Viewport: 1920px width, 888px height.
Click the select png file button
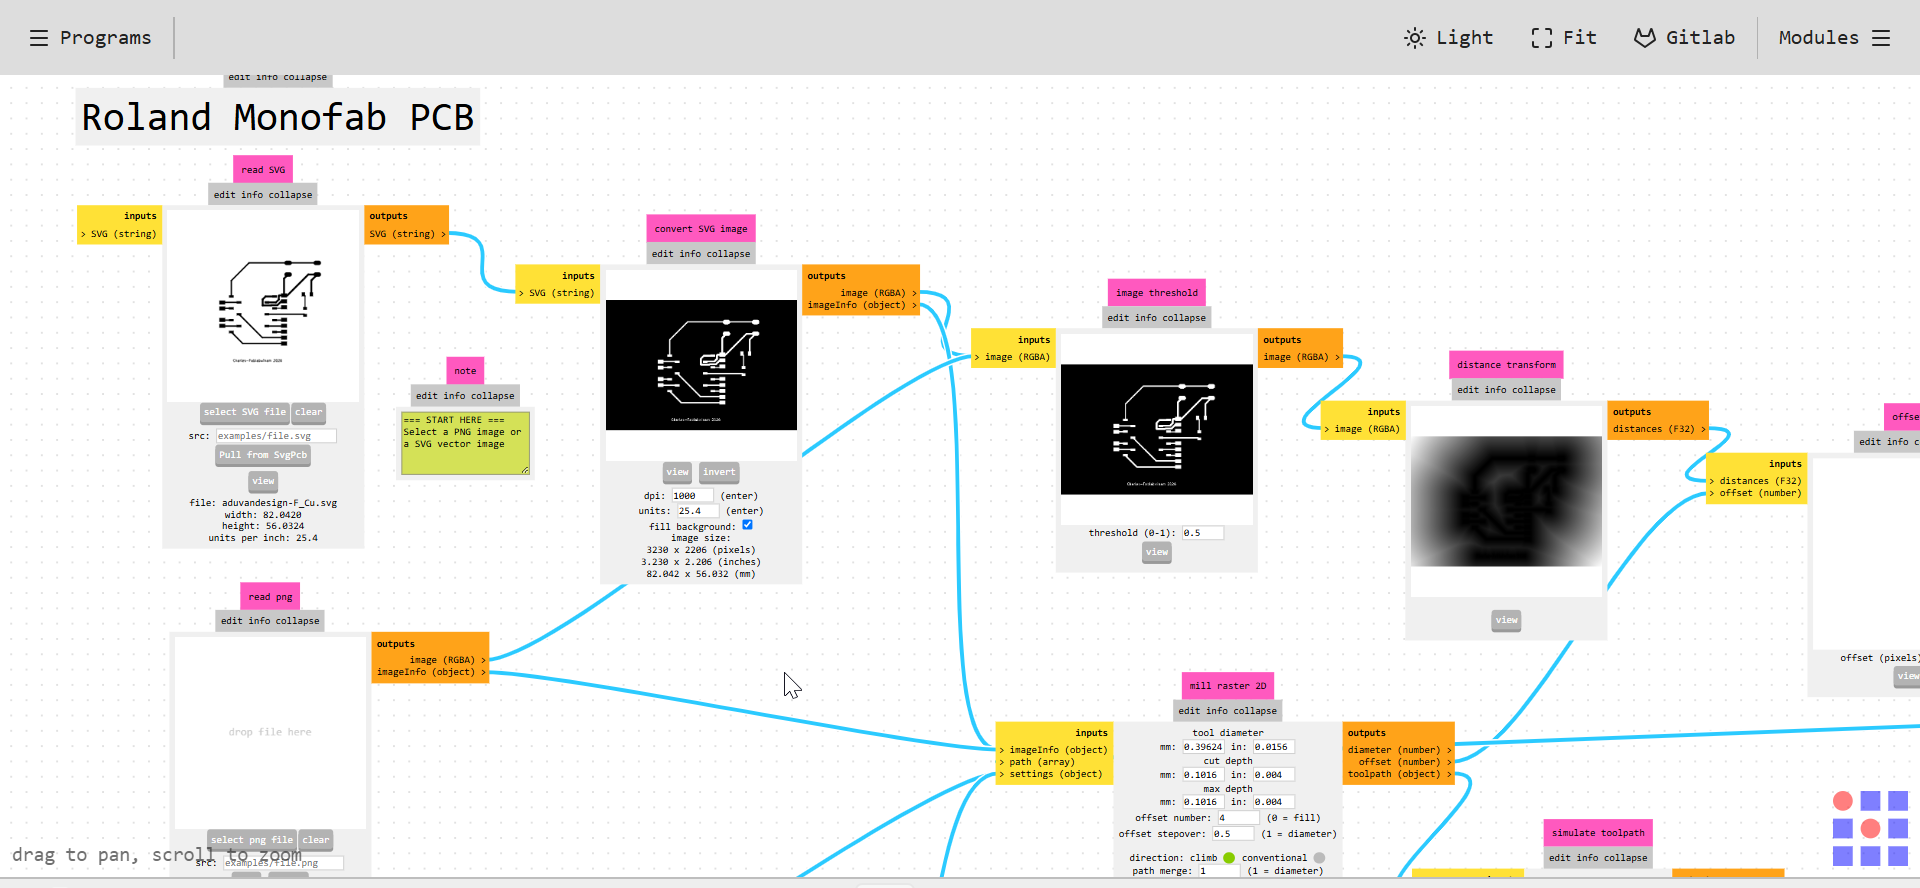(252, 840)
